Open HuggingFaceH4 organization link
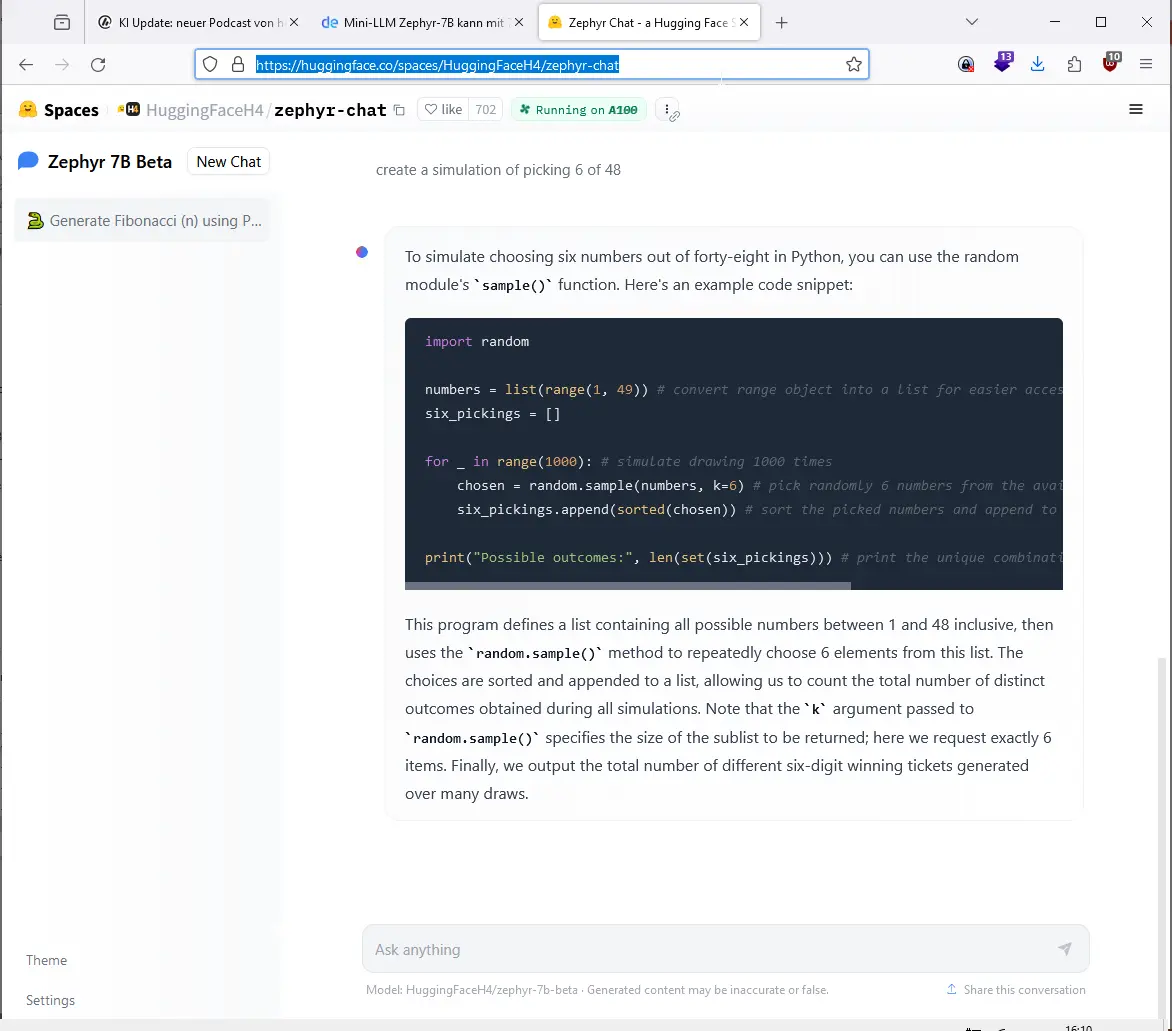This screenshot has height=1031, width=1172. pos(205,110)
